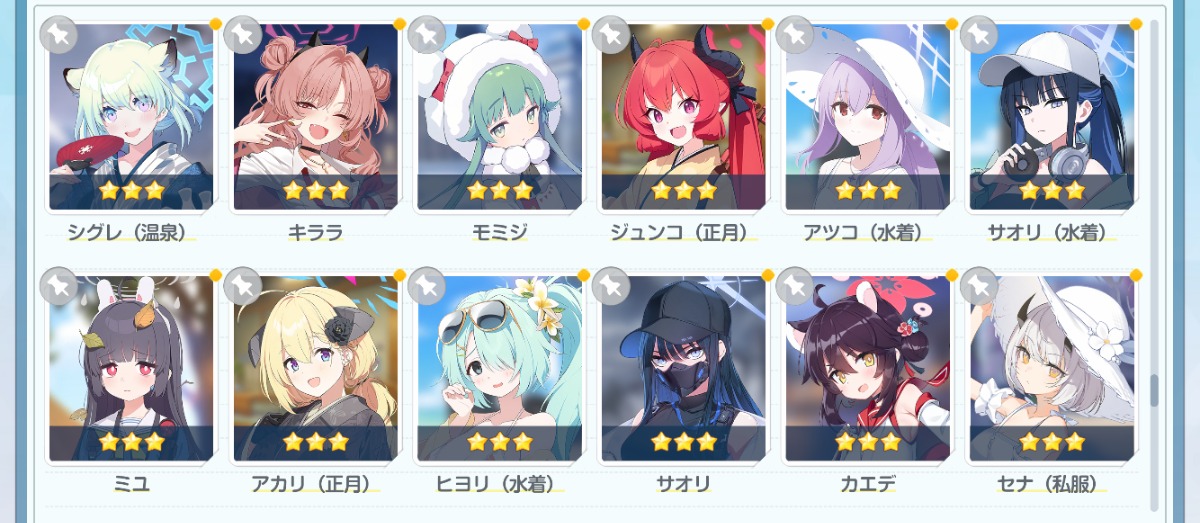Screen dimensions: 1200x523
Task: Choose the ヒヨリ(水着) character portrait
Action: click(499, 368)
